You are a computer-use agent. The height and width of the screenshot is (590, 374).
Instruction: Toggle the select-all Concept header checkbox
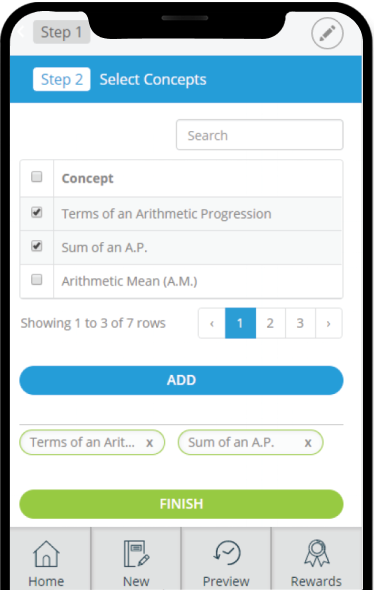[36, 176]
